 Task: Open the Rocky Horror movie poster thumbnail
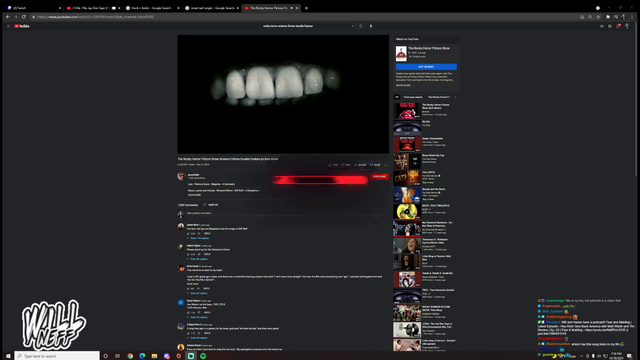click(401, 53)
